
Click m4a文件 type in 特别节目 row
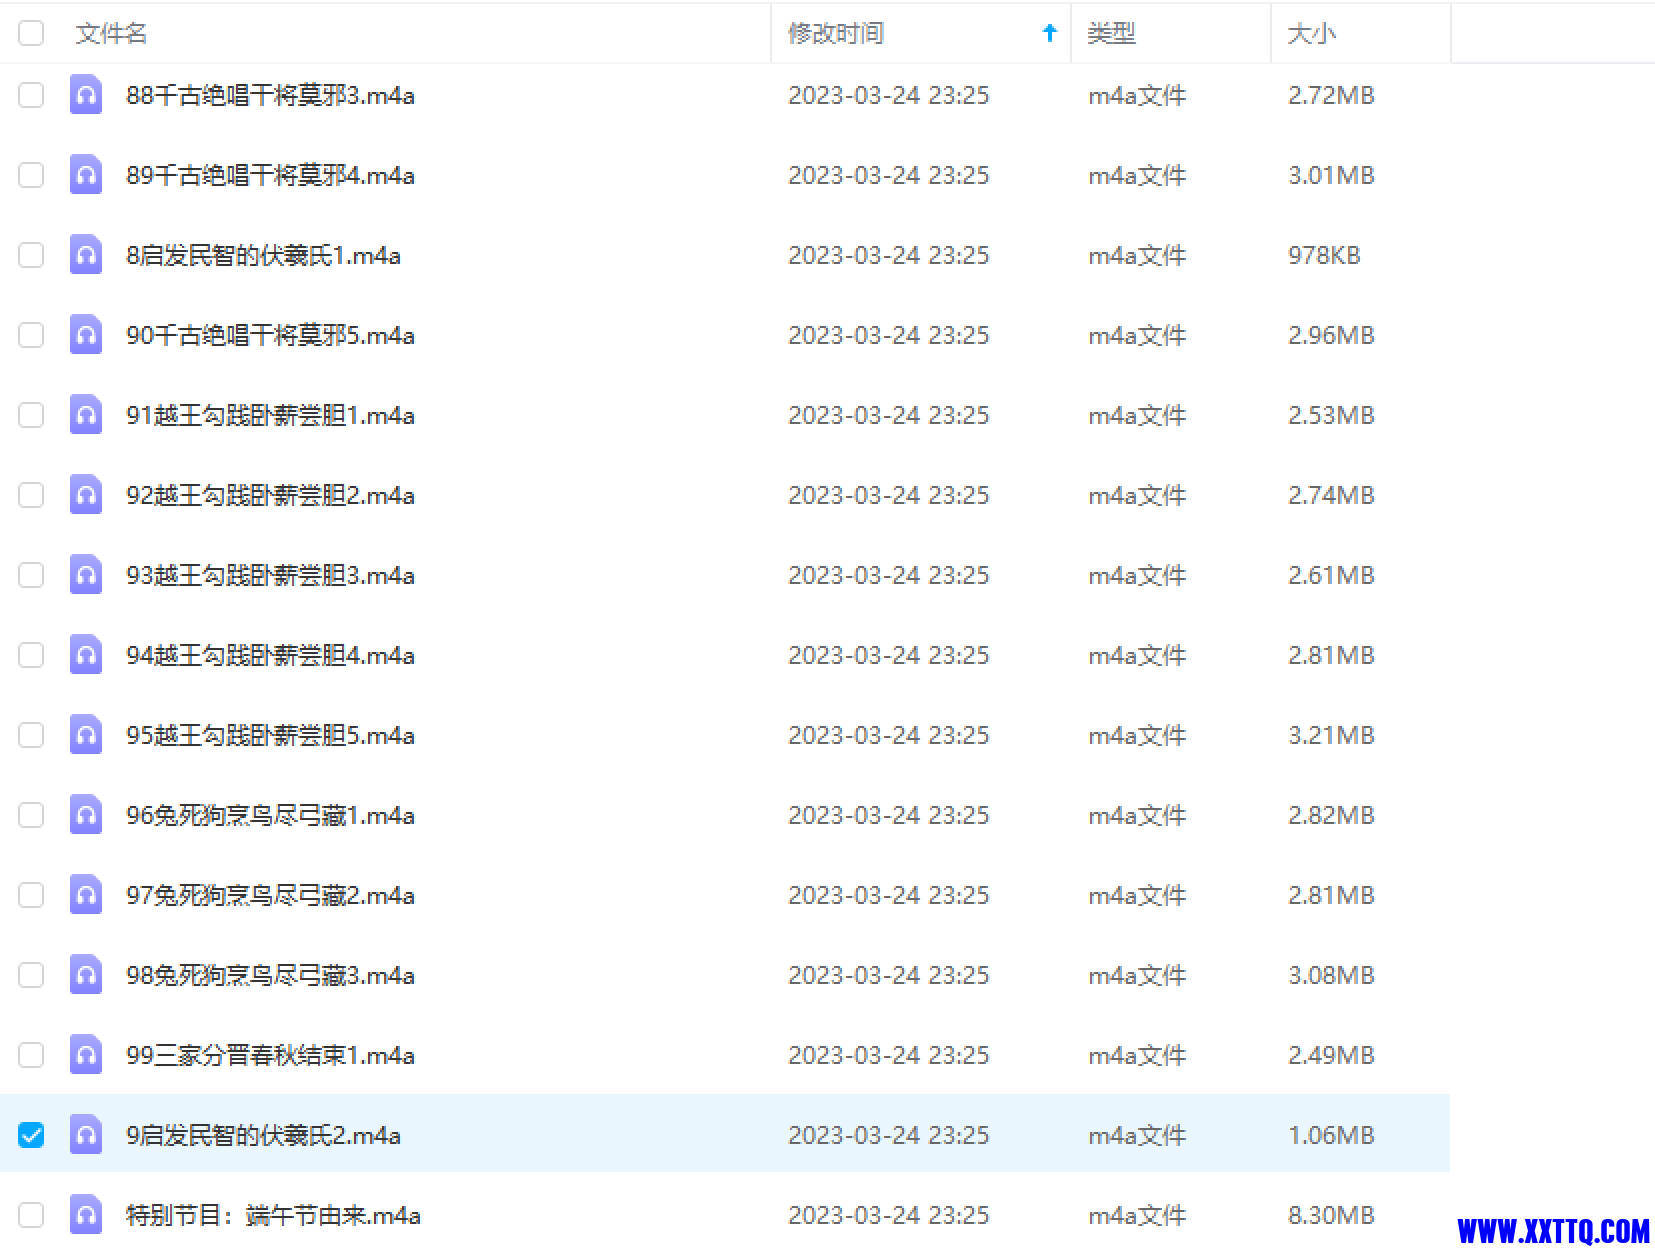click(1137, 1215)
